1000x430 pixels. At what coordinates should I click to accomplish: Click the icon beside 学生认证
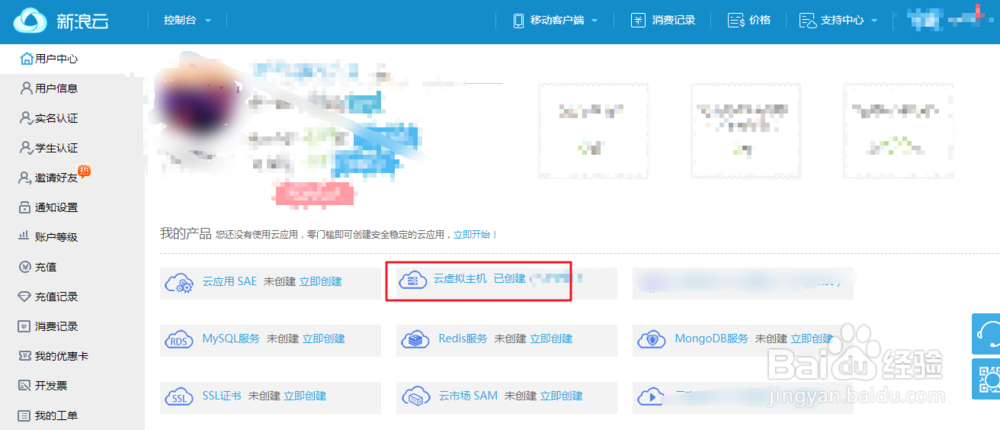[26, 148]
